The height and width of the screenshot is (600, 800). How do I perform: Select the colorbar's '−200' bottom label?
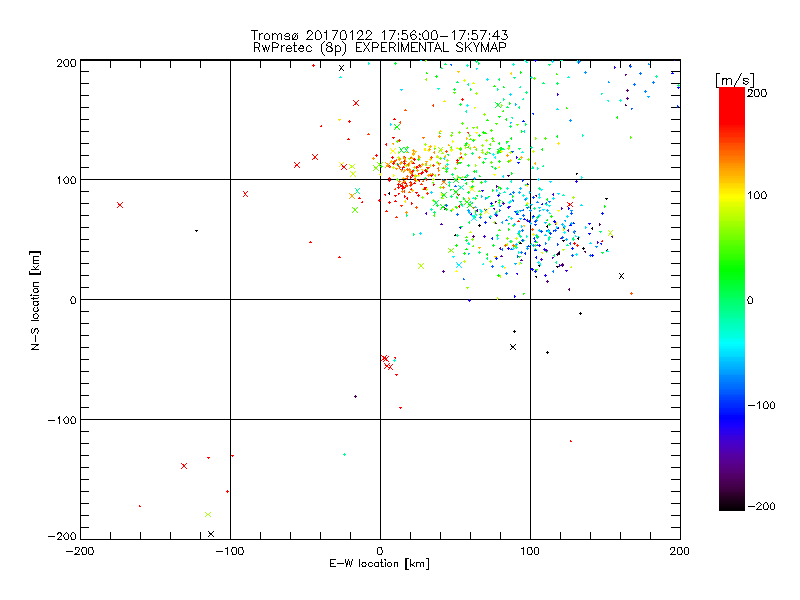tap(761, 506)
